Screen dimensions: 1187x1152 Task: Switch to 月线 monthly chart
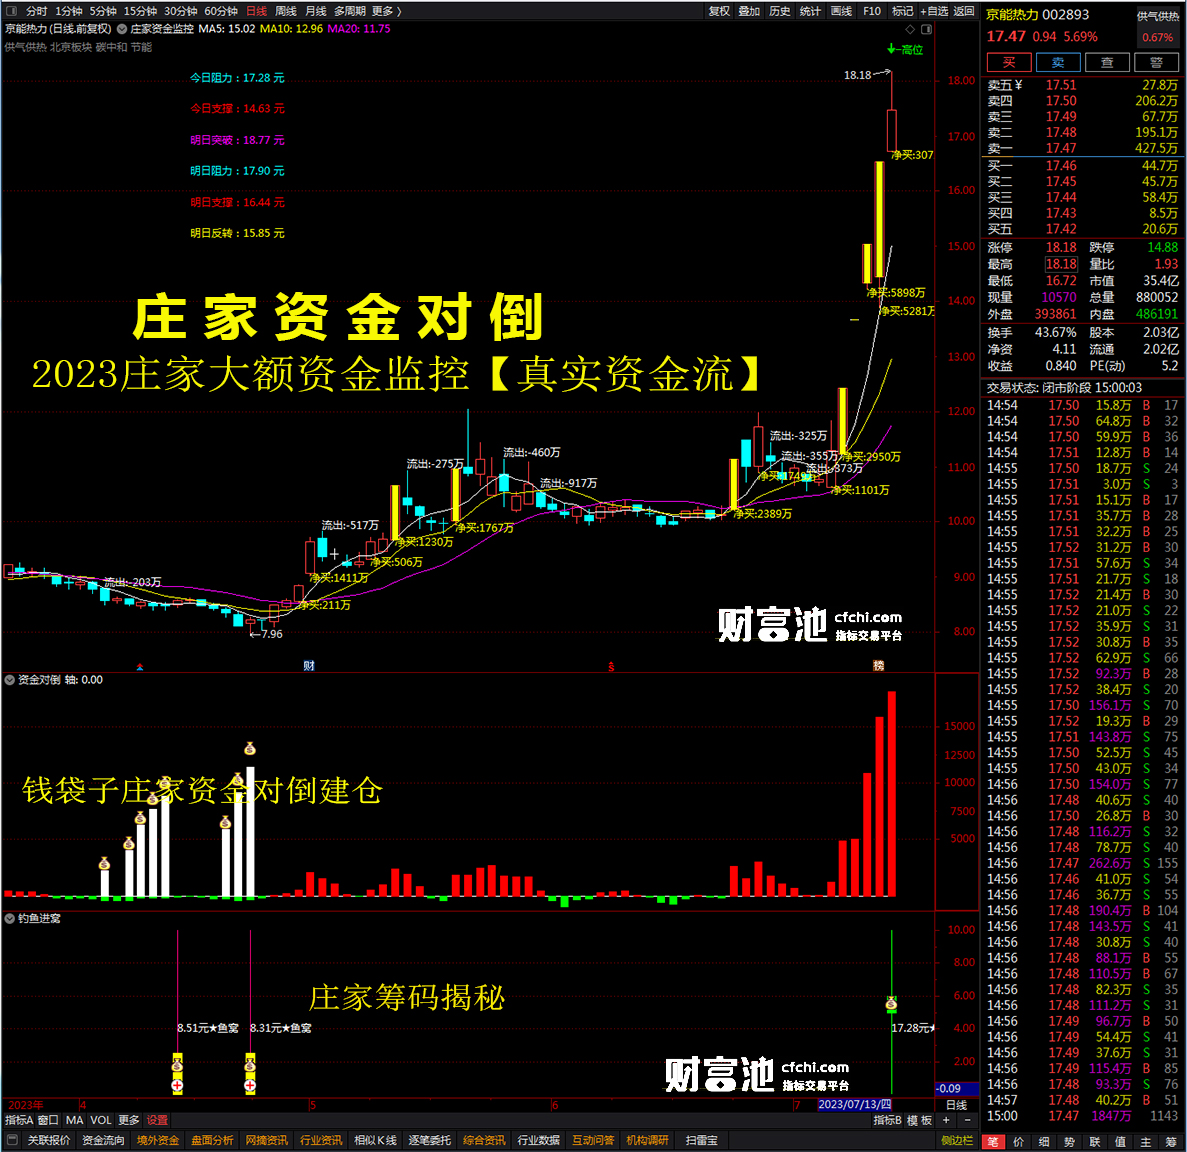coord(316,11)
